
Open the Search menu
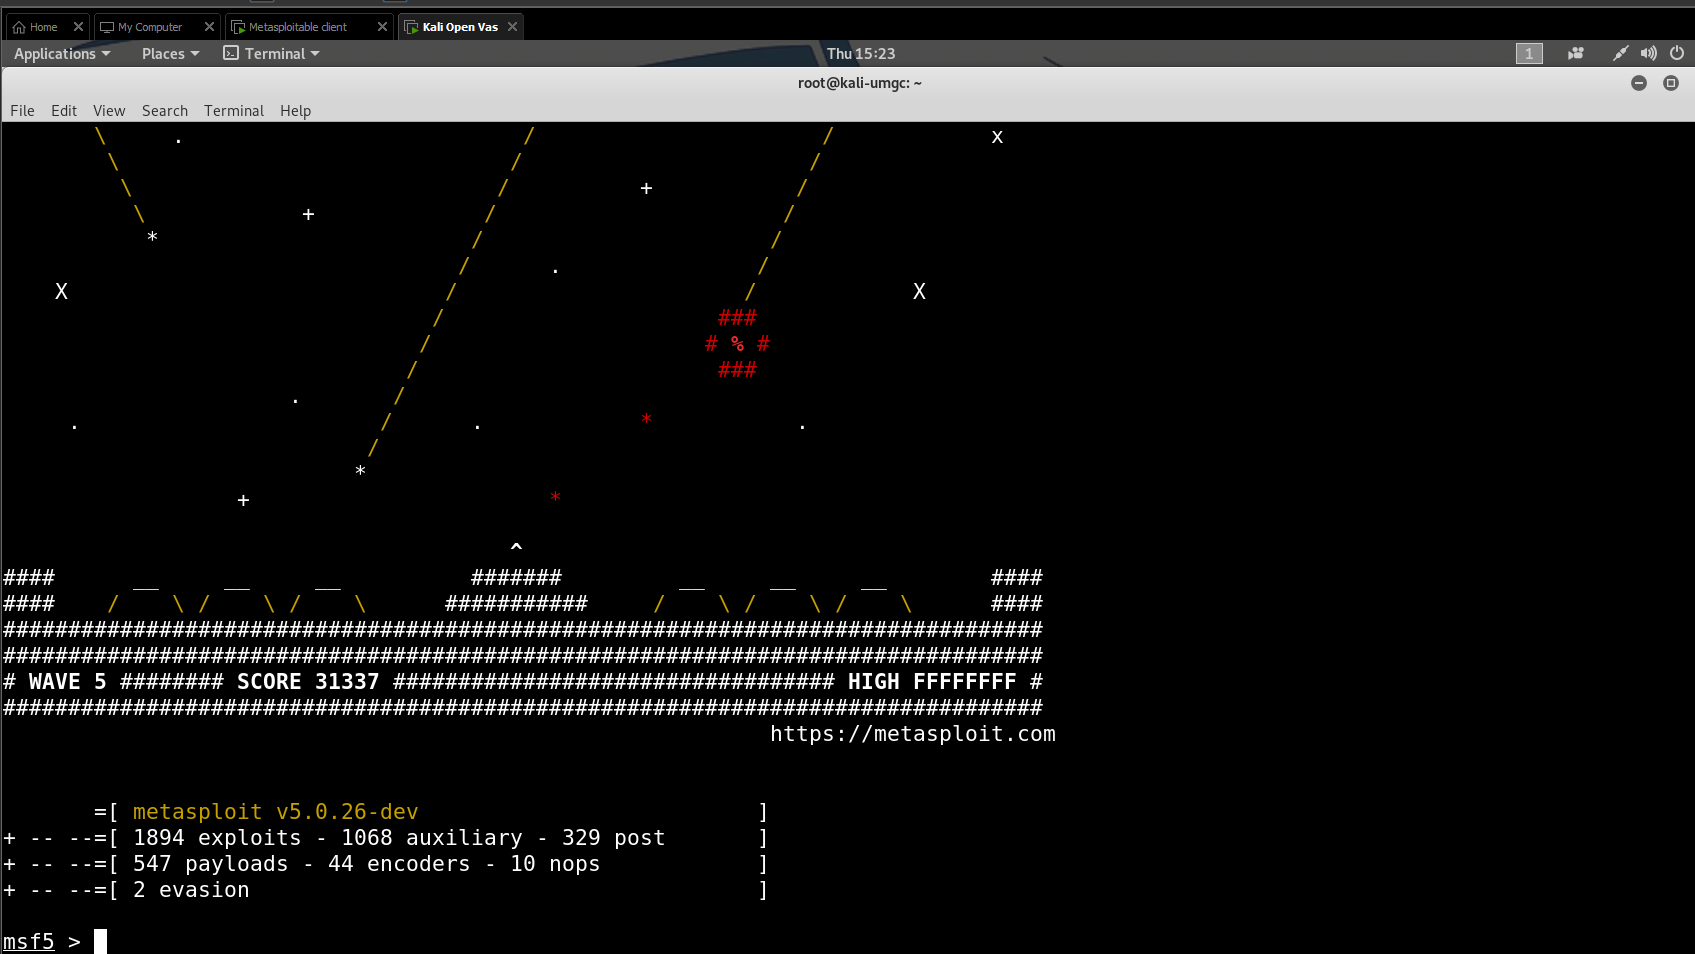click(x=165, y=111)
